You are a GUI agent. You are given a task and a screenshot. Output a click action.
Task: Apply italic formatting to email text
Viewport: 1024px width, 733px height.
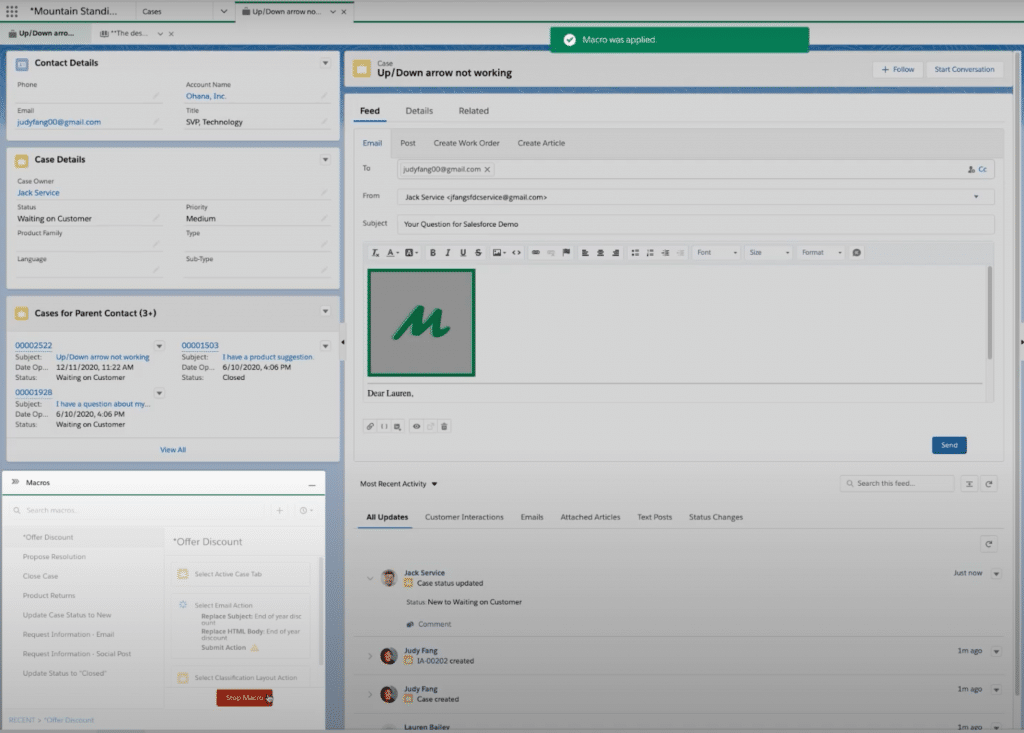point(448,253)
